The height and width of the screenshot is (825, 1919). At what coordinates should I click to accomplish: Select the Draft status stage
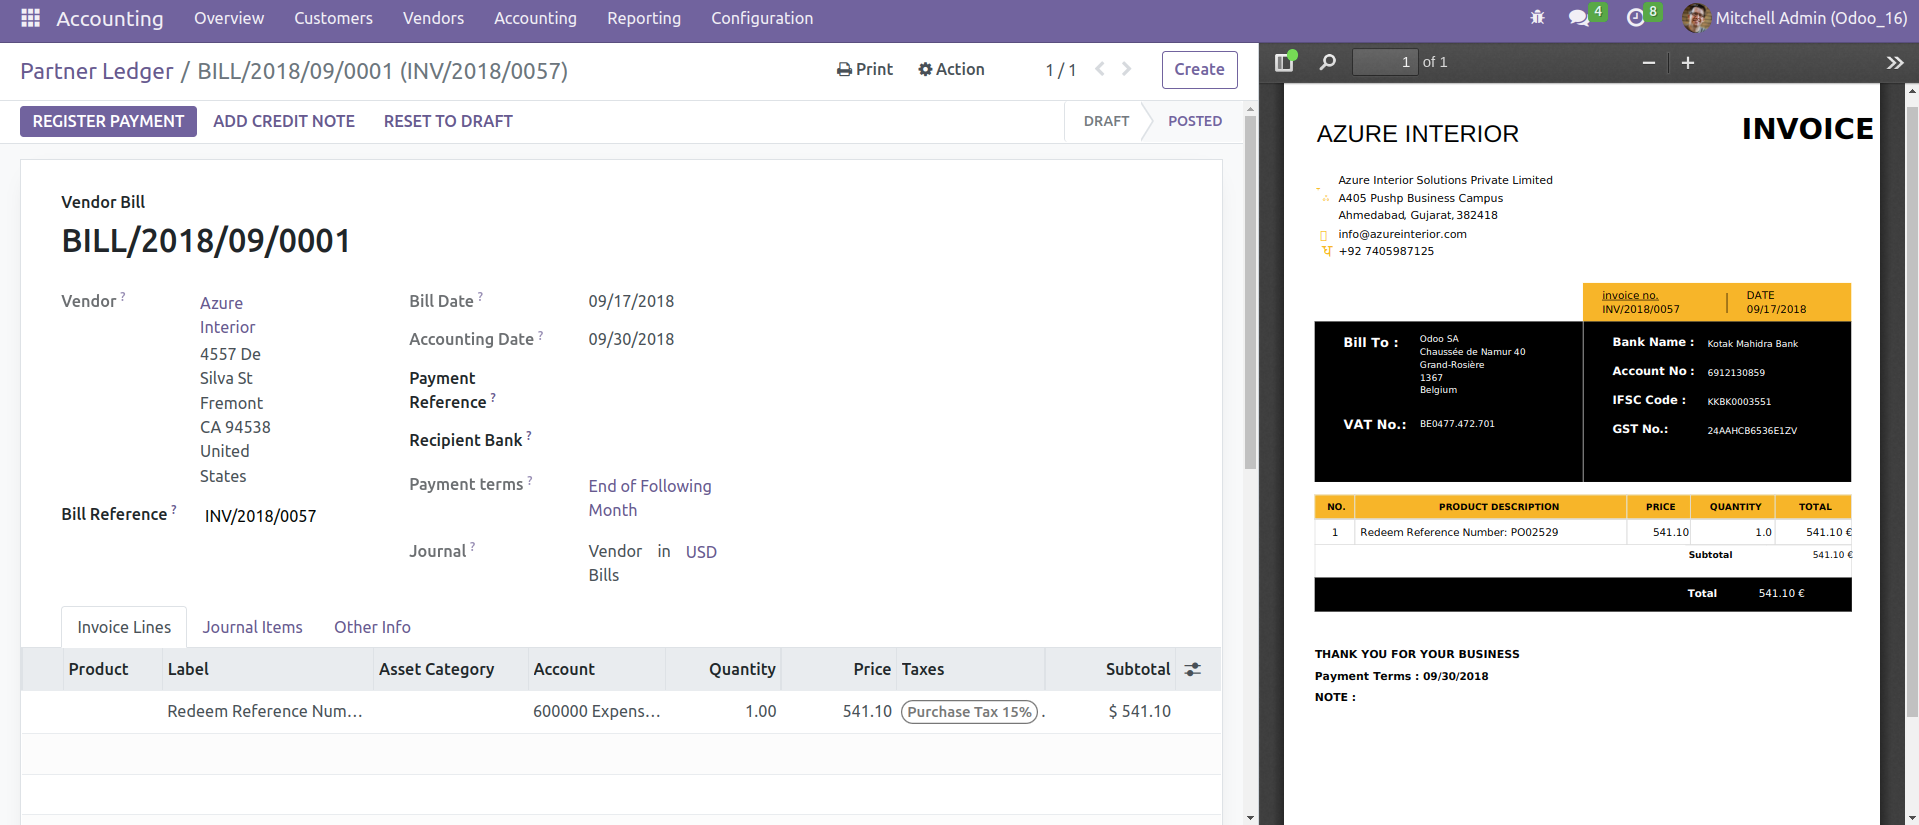point(1106,121)
